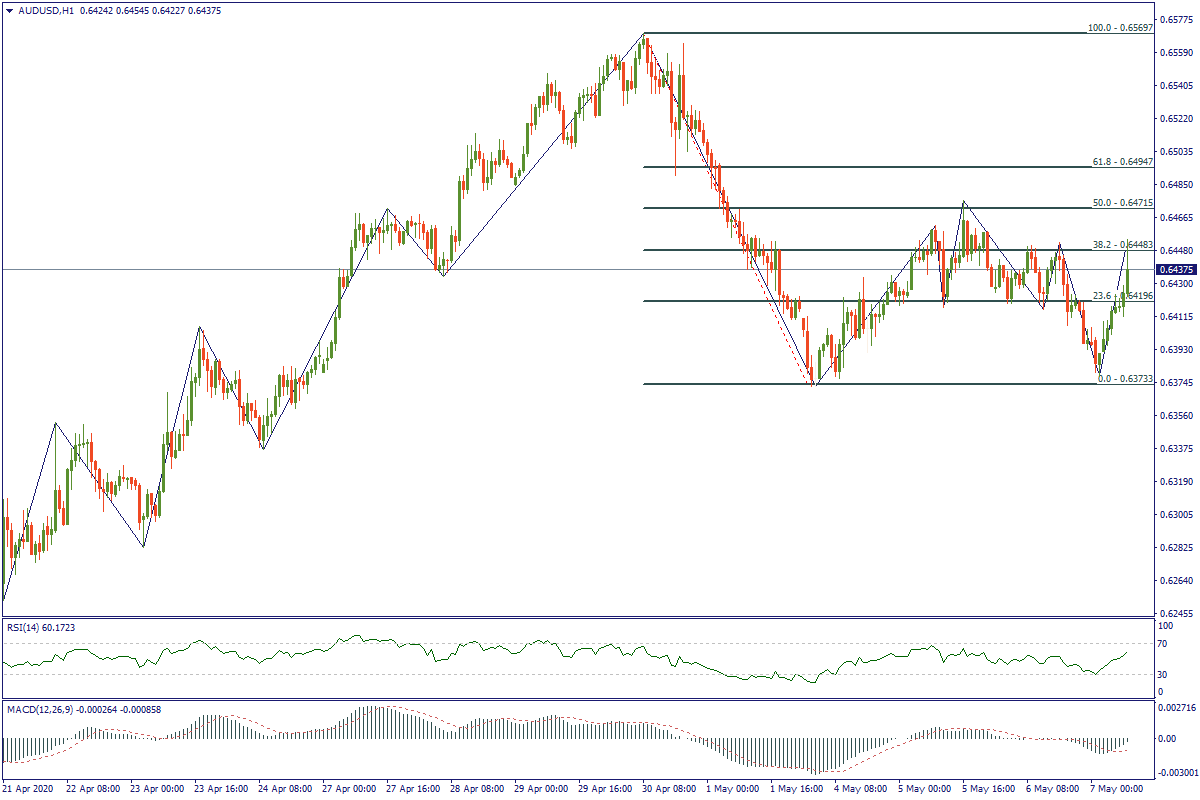Screen dimensions: 1200x800
Task: Click the 21 Apr 2020 date label
Action: tap(30, 789)
